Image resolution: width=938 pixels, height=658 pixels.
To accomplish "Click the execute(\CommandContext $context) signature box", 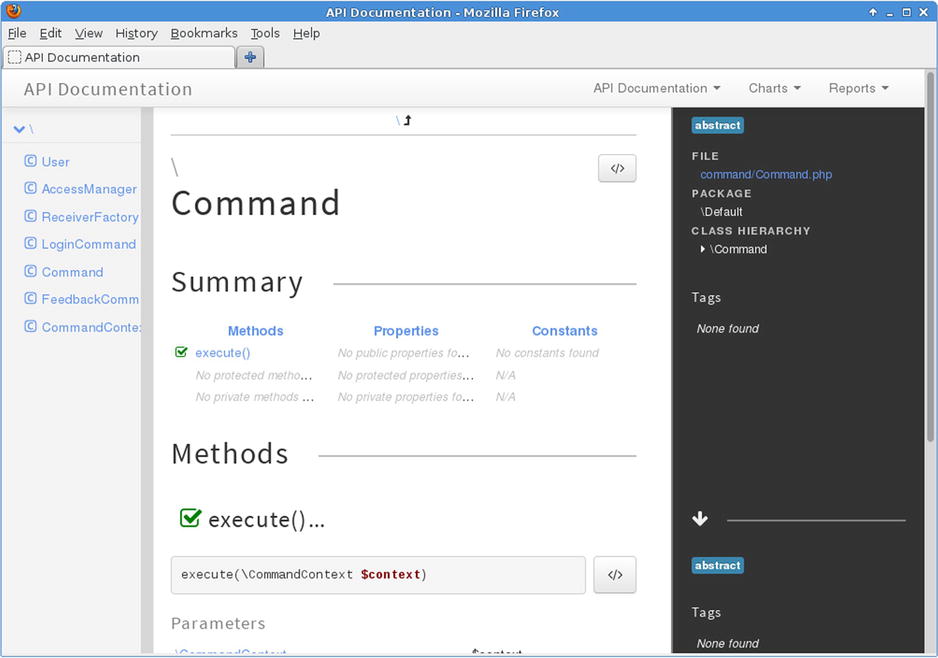I will point(378,575).
